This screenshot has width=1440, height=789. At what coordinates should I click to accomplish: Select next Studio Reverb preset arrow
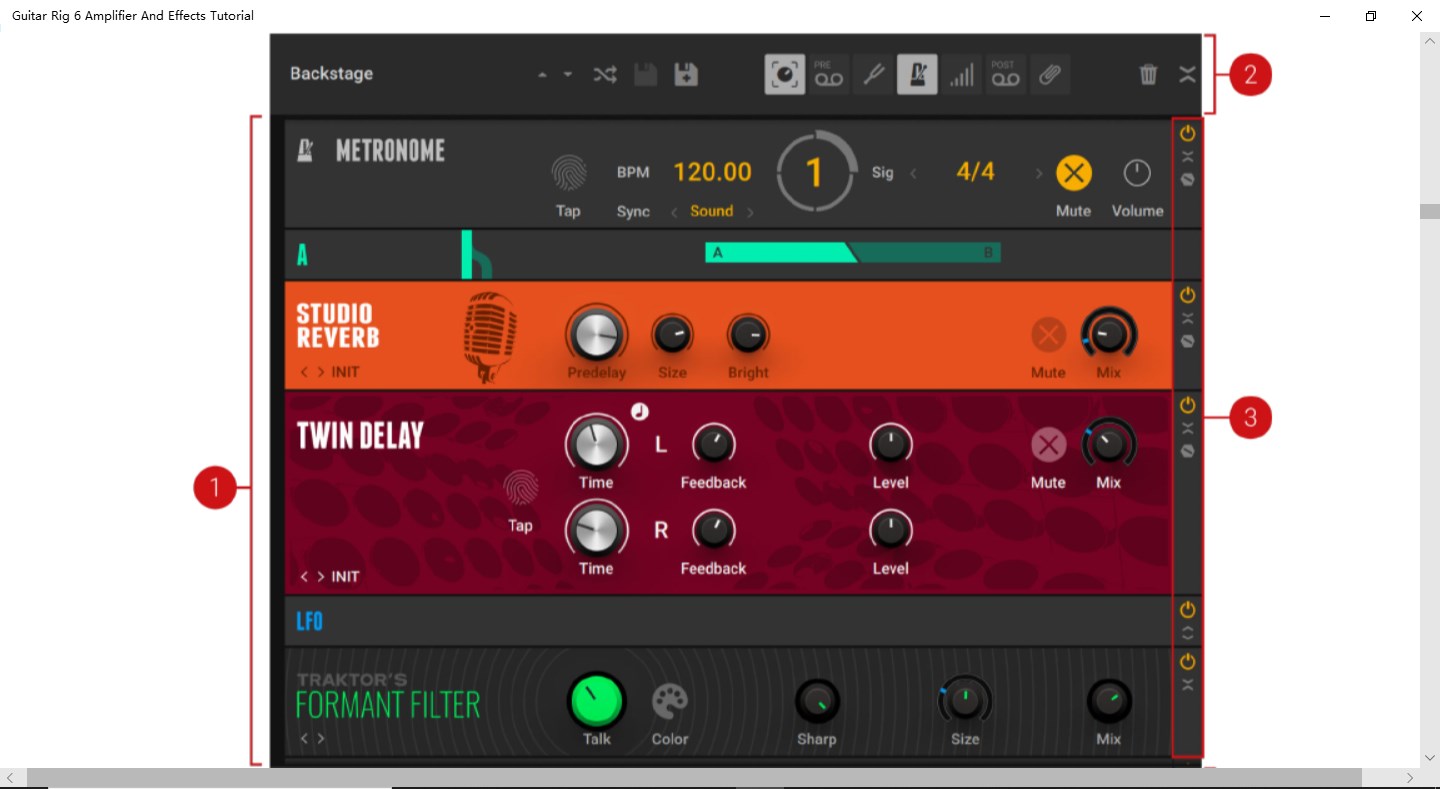(321, 372)
